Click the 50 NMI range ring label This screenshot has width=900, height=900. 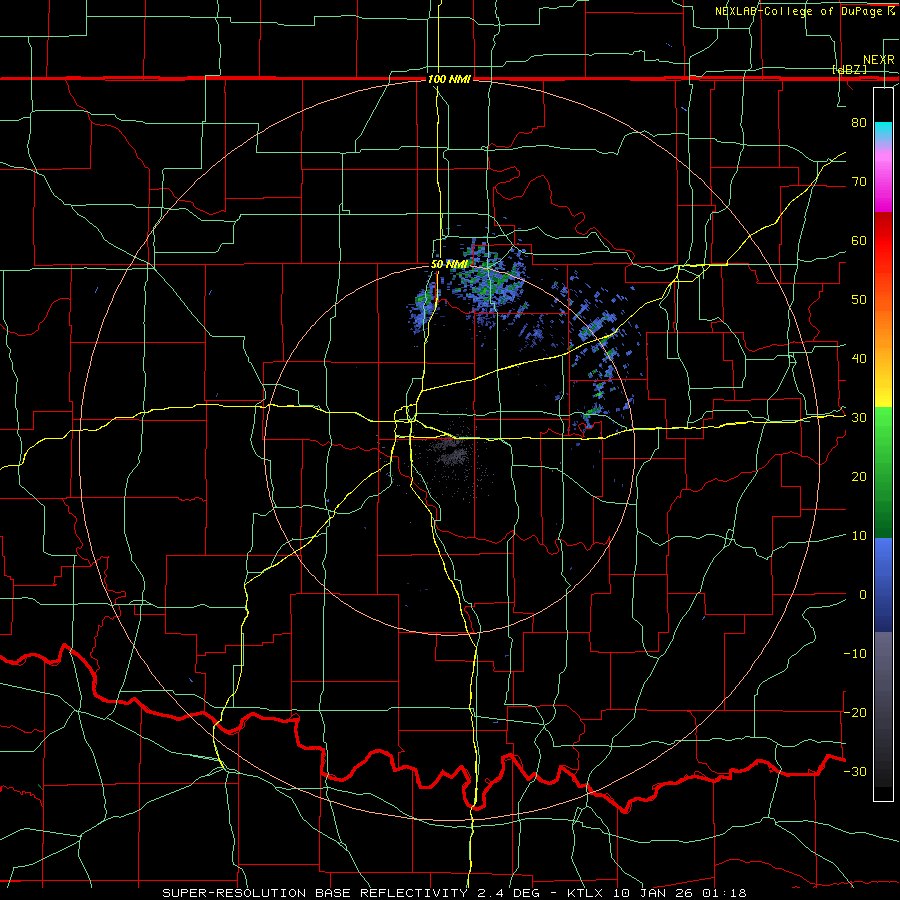coord(449,265)
